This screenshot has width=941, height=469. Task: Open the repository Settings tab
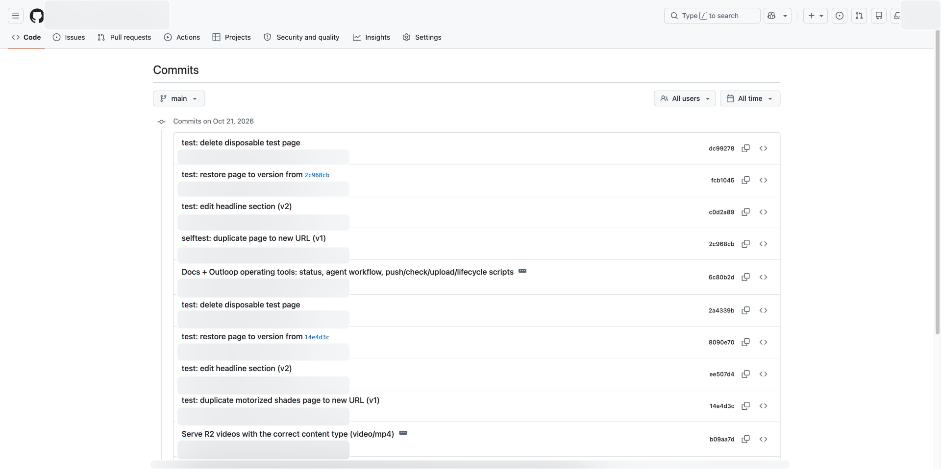point(422,37)
